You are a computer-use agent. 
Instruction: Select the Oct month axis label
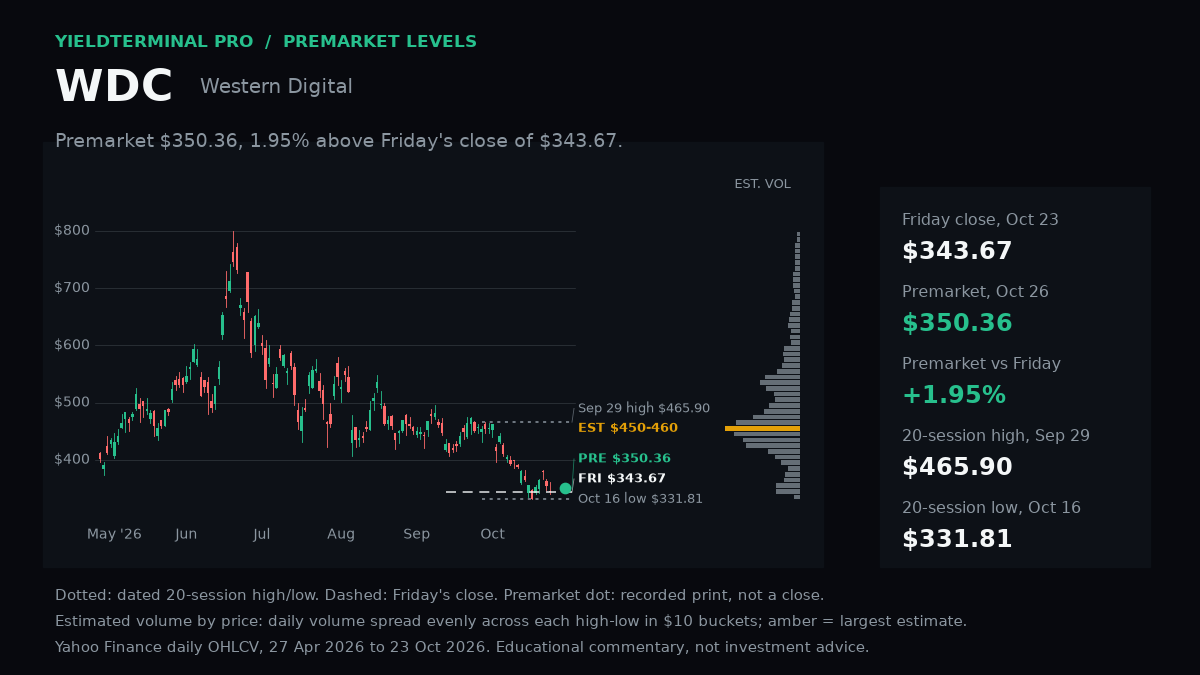coord(492,534)
